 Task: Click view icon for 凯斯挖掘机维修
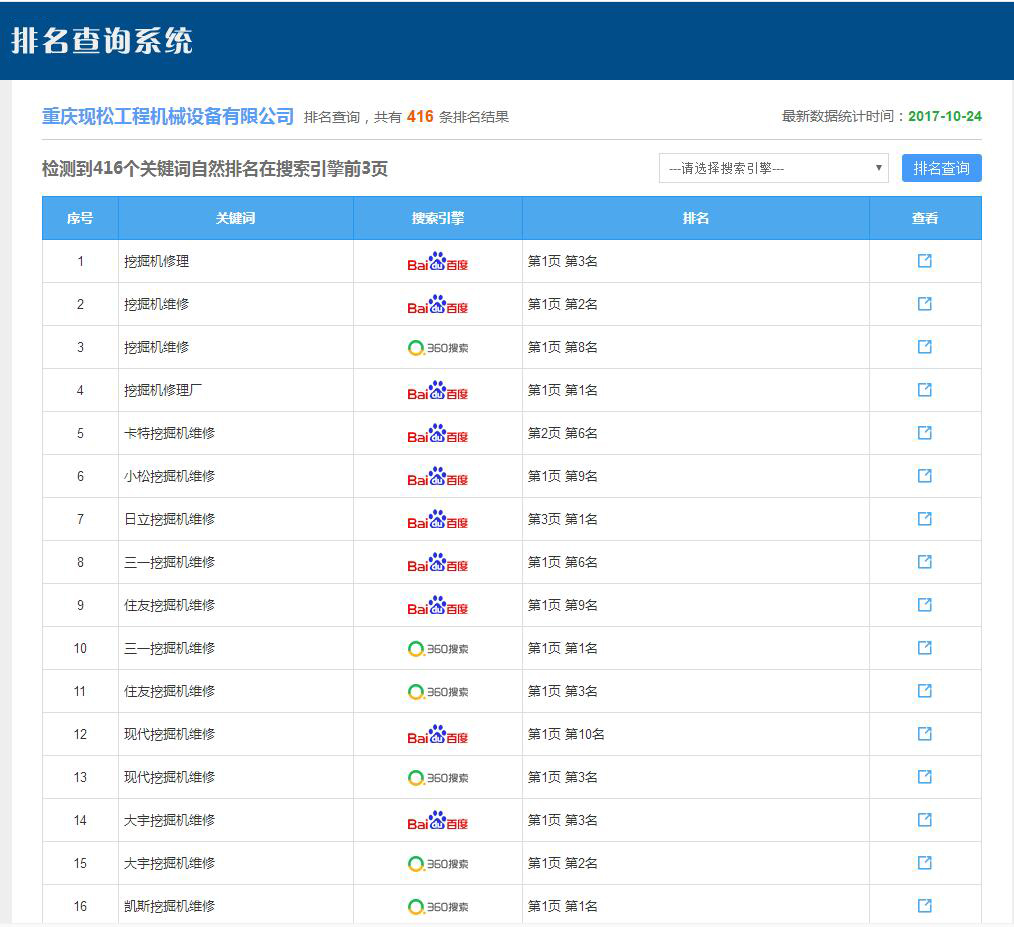click(x=925, y=906)
